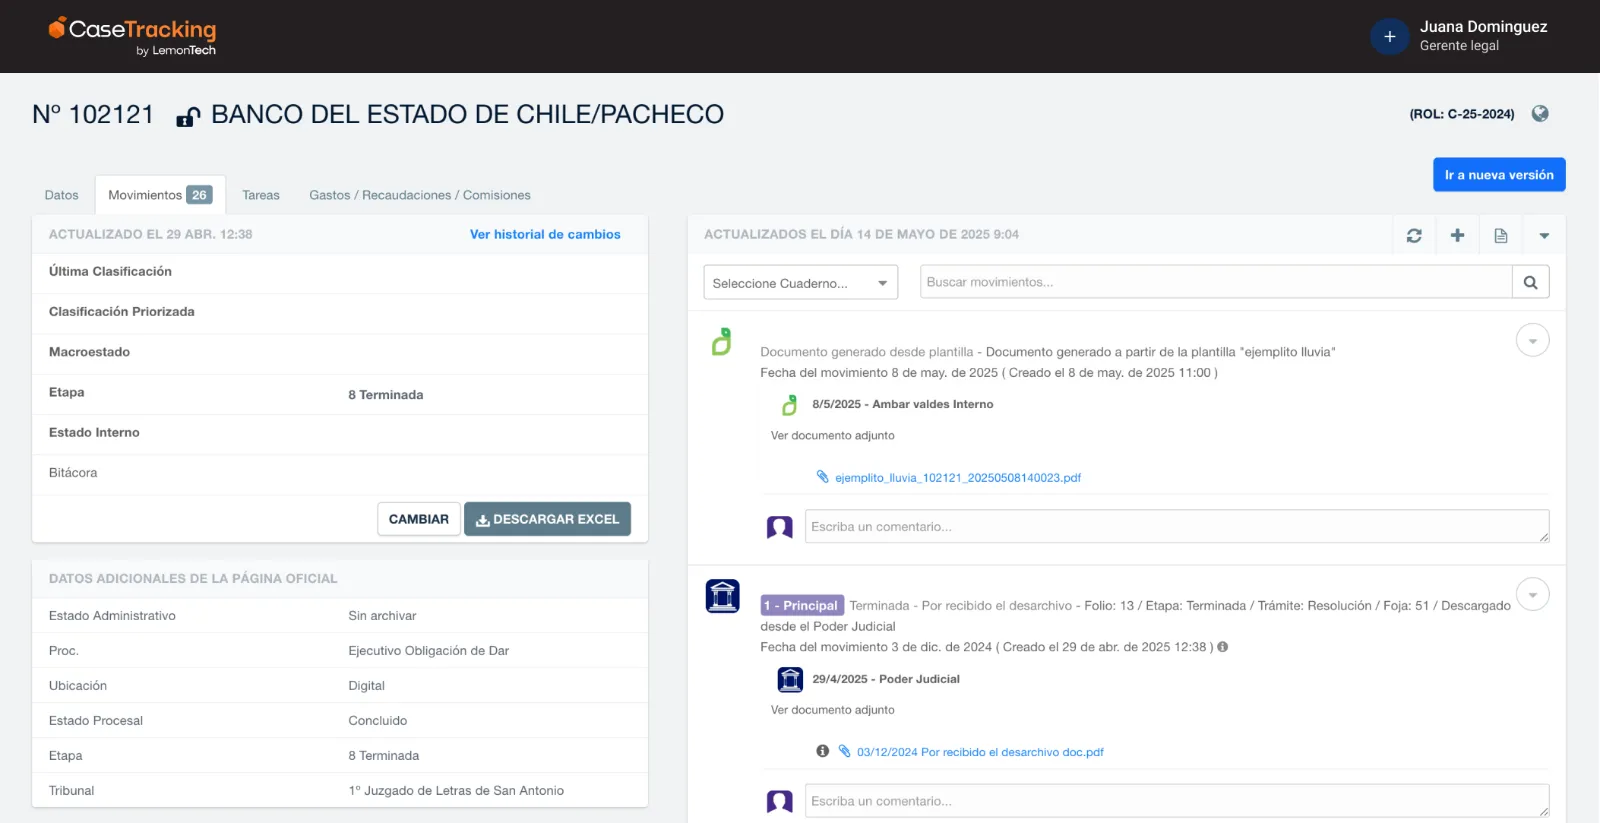Open the caret menu in movements toolbar
This screenshot has height=823, width=1600.
pyautogui.click(x=1544, y=235)
